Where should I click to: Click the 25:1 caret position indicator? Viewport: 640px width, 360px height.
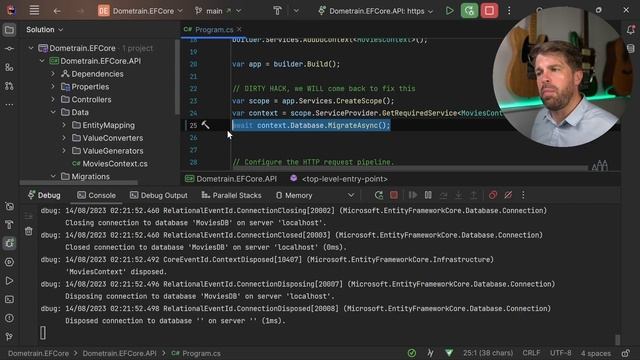click(488, 353)
